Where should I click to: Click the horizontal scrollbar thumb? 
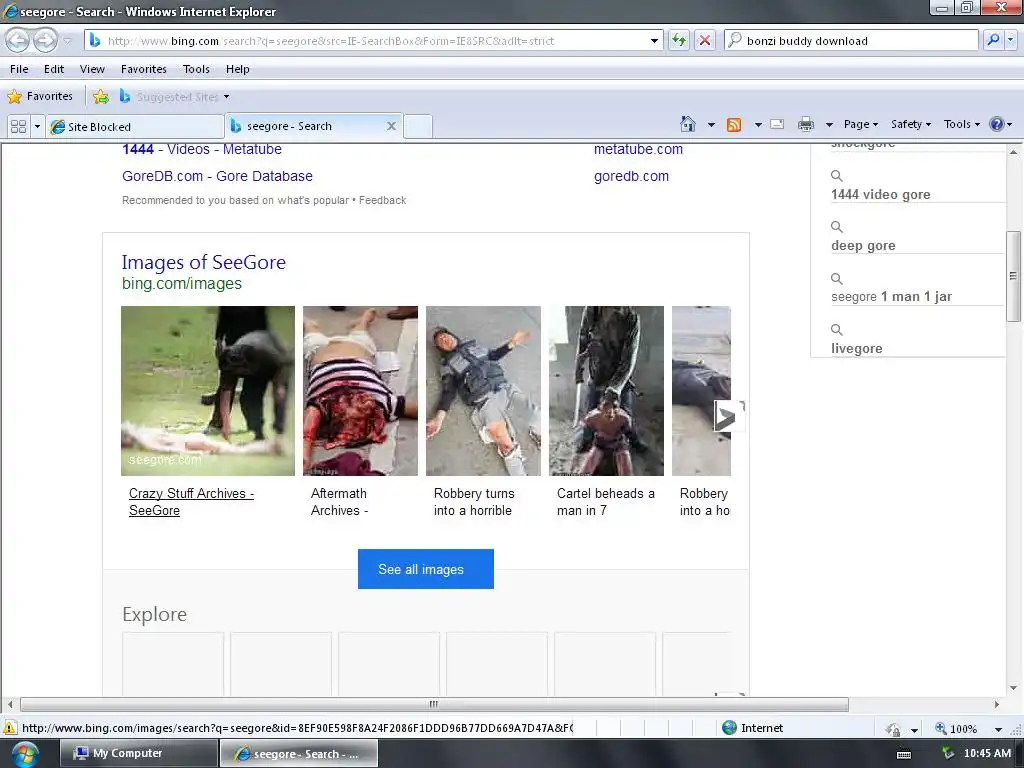click(434, 705)
